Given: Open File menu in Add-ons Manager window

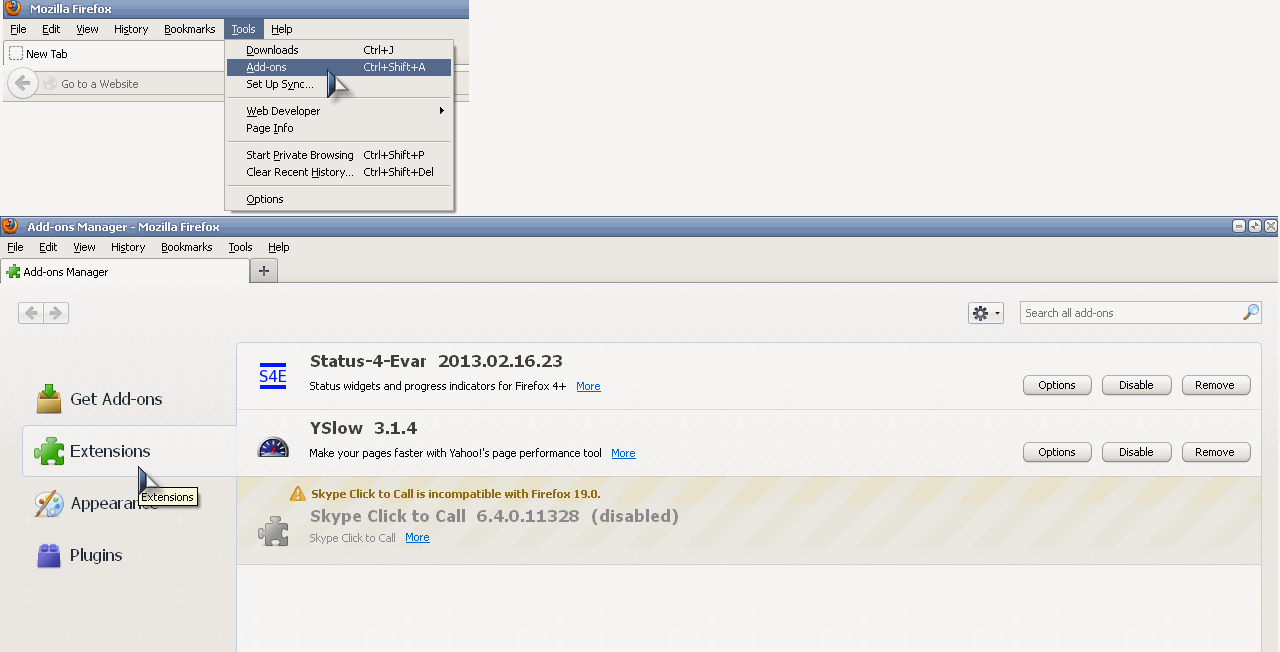Looking at the screenshot, I should click(x=15, y=247).
